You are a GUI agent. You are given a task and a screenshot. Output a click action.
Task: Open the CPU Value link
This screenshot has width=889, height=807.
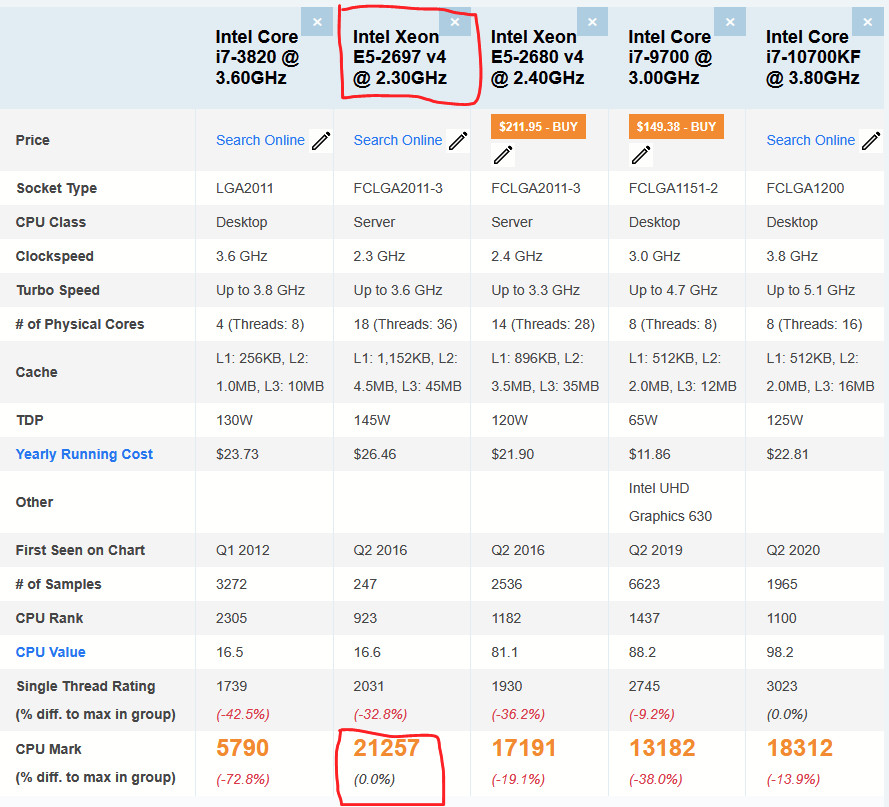coord(50,652)
